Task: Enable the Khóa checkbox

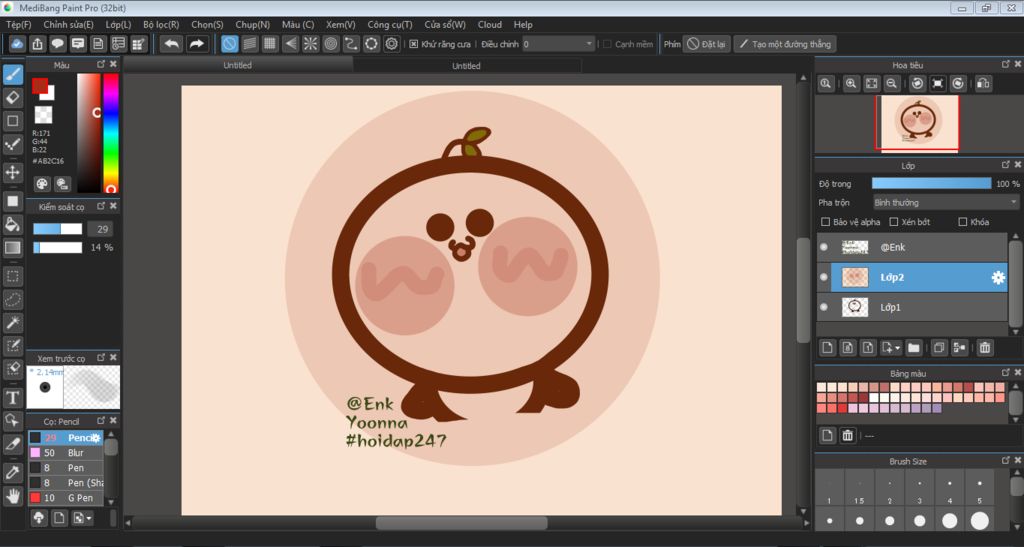Action: pyautogui.click(x=963, y=222)
